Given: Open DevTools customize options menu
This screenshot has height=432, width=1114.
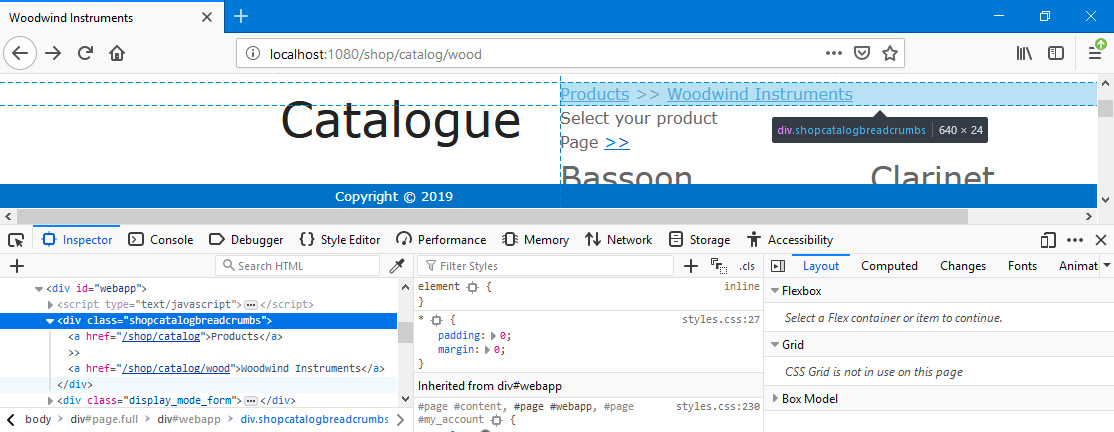Looking at the screenshot, I should point(1075,240).
